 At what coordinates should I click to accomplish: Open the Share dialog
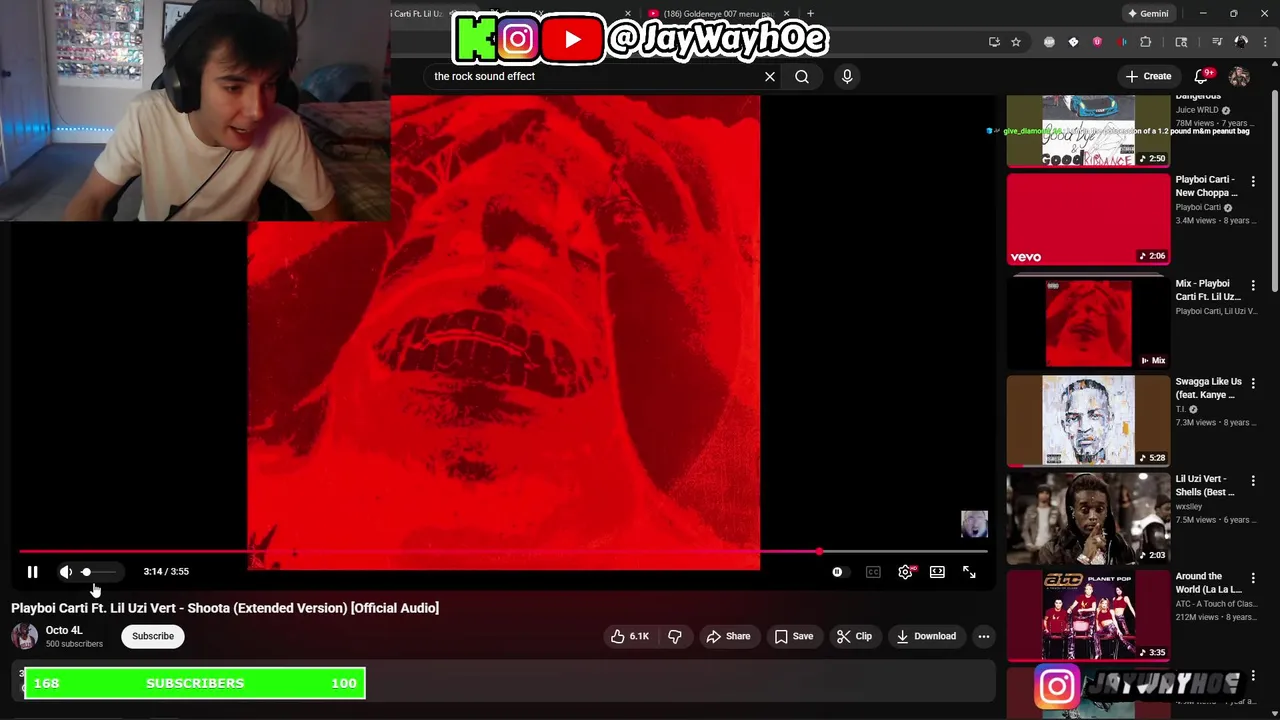(x=728, y=636)
